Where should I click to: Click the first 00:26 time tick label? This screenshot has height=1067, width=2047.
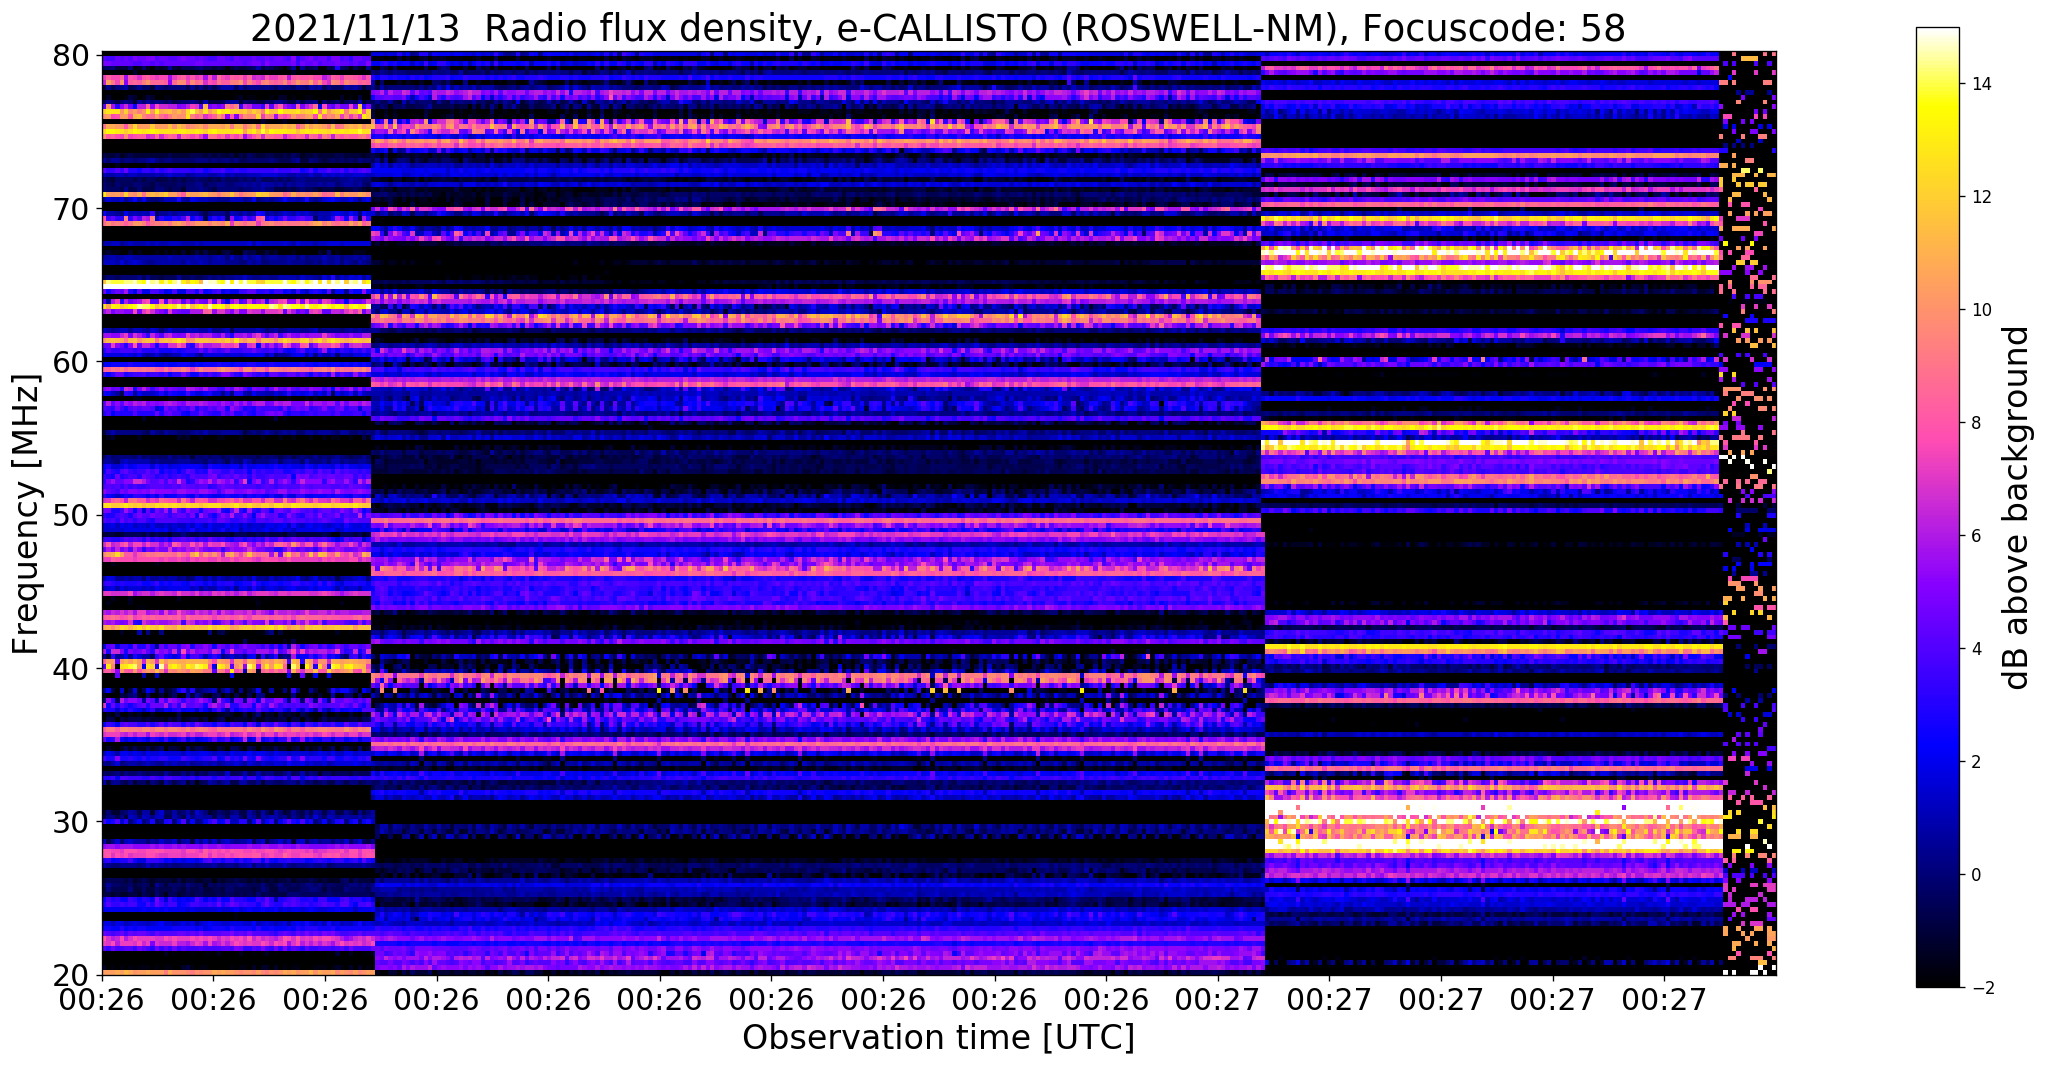[x=103, y=1000]
